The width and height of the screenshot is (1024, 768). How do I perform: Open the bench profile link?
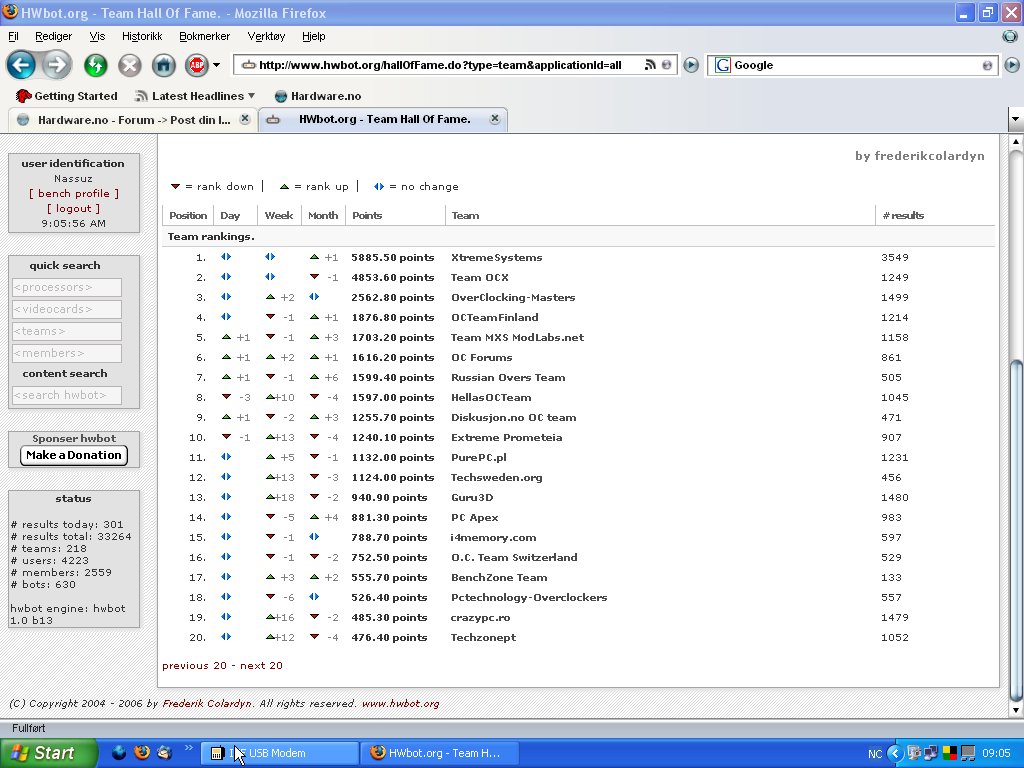point(74,193)
